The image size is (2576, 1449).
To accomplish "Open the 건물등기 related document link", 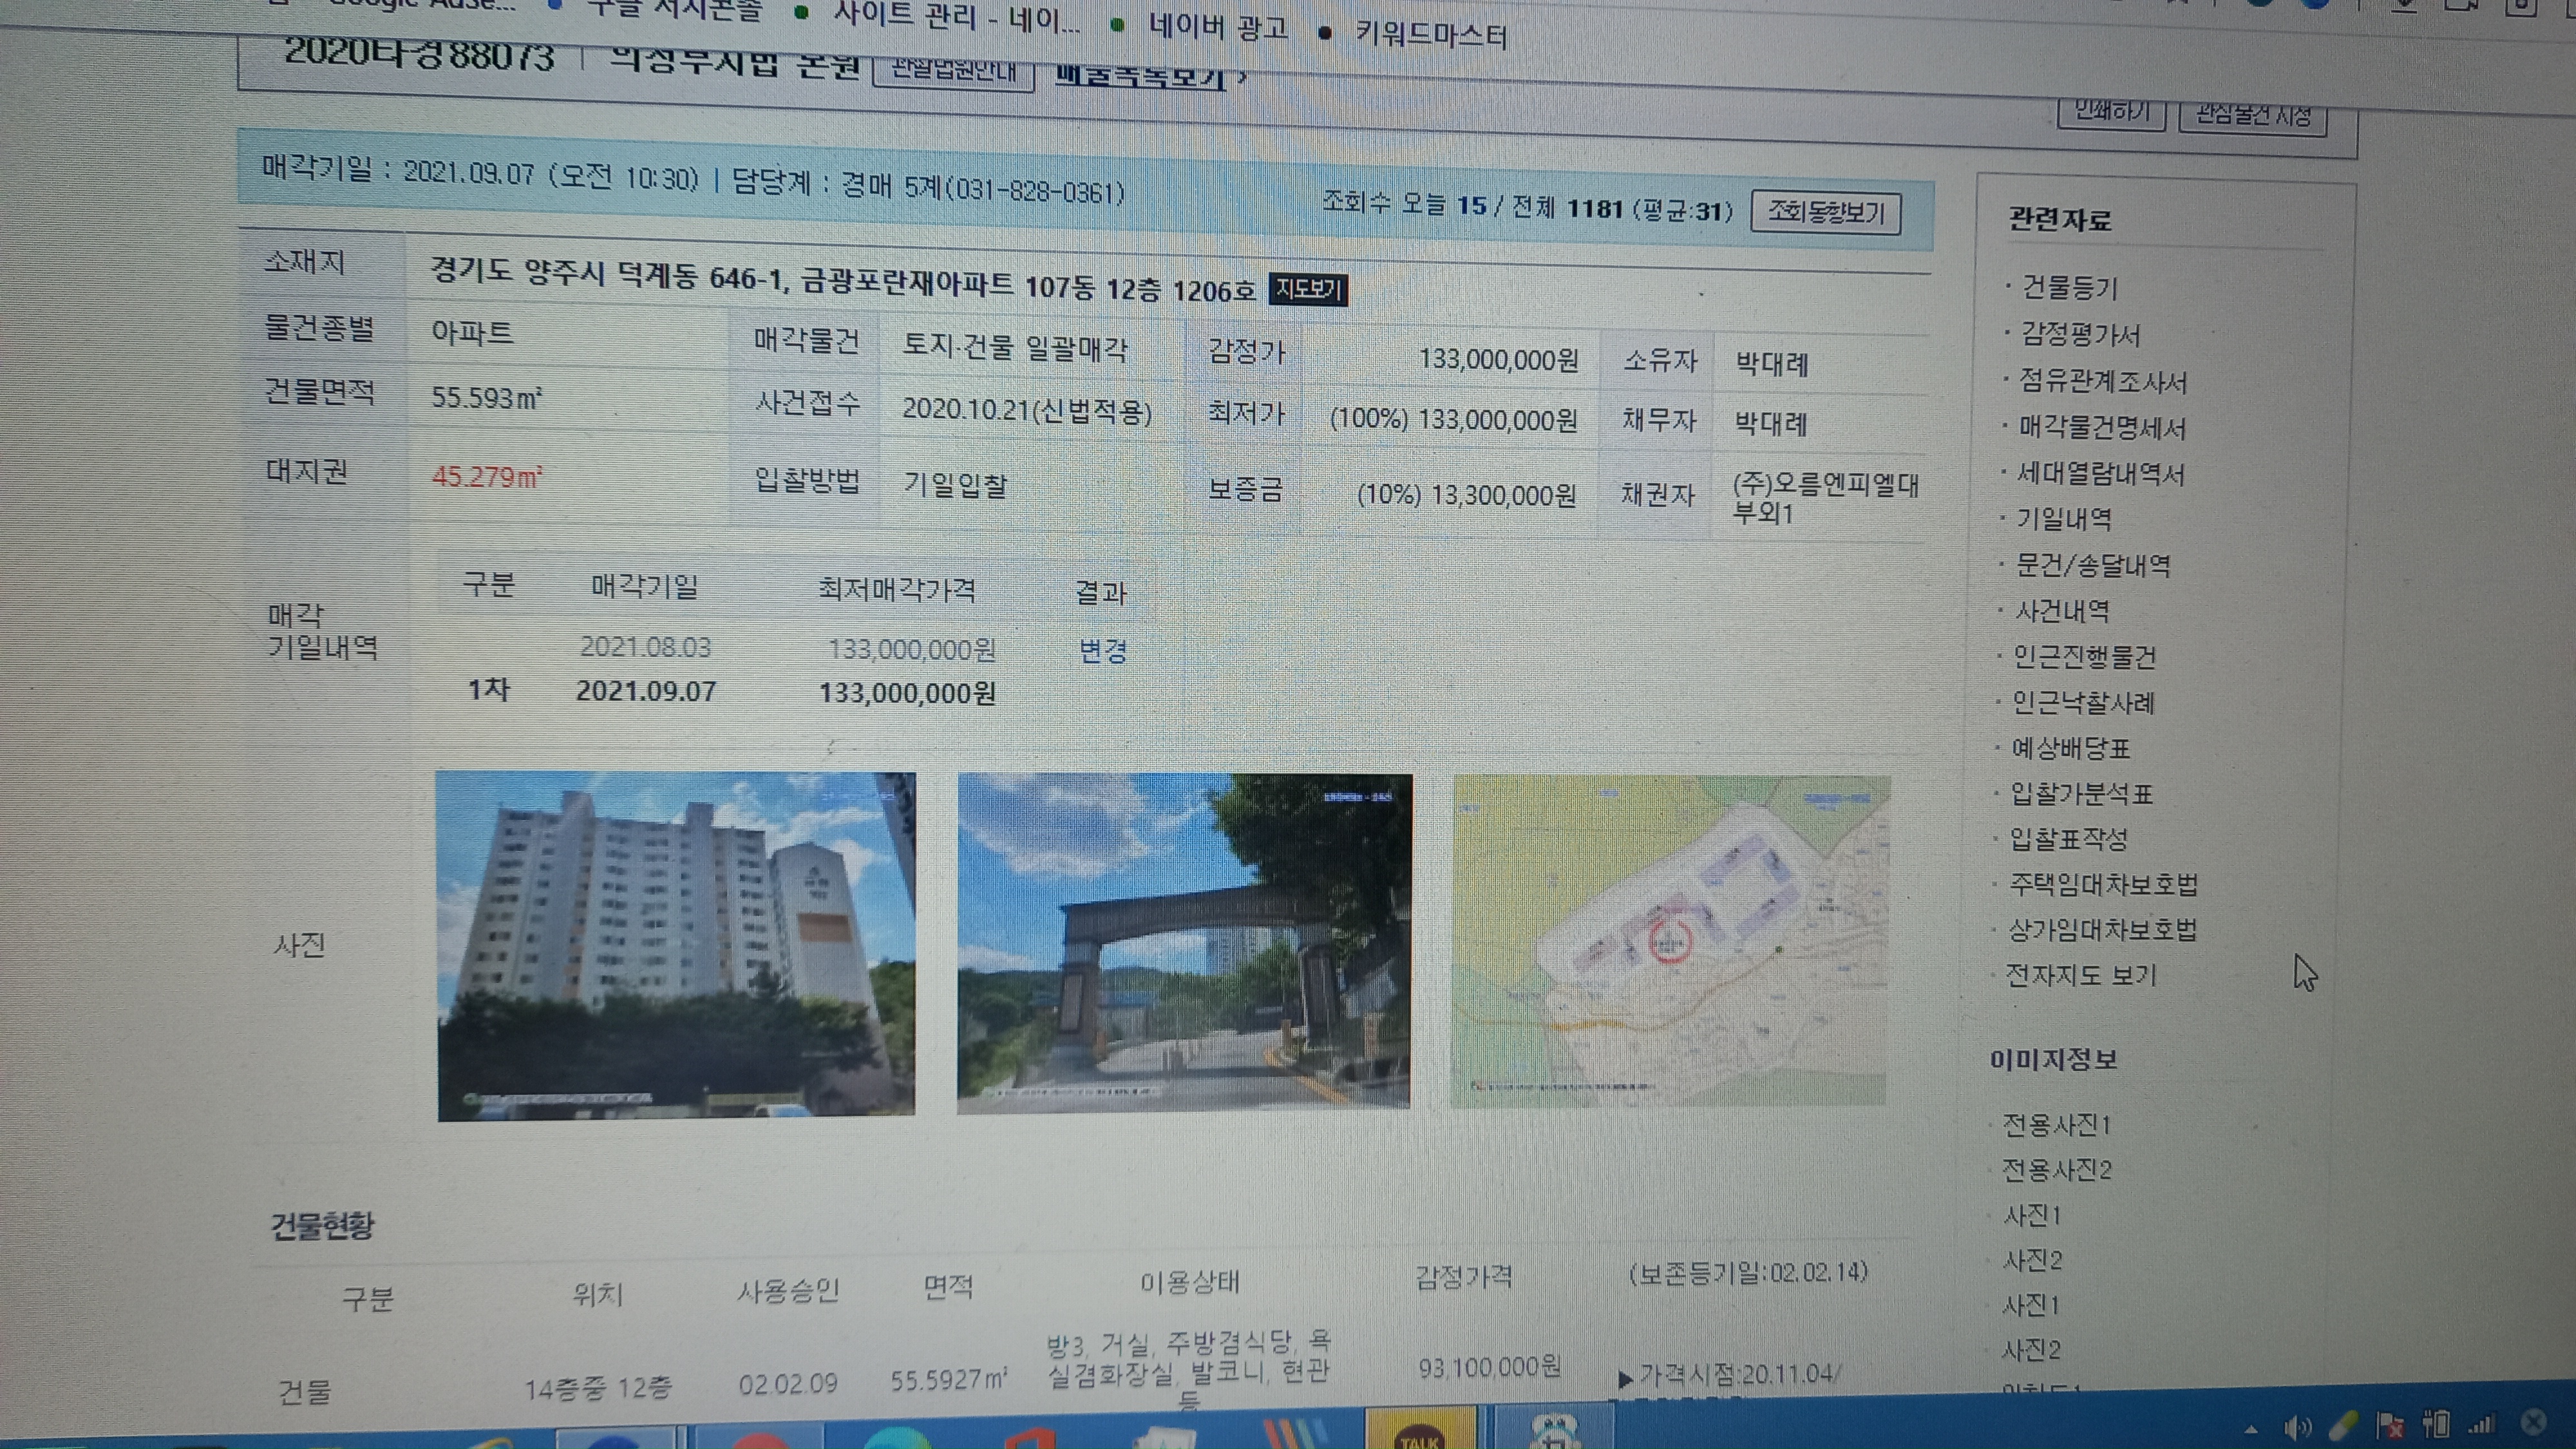I will pos(2069,288).
